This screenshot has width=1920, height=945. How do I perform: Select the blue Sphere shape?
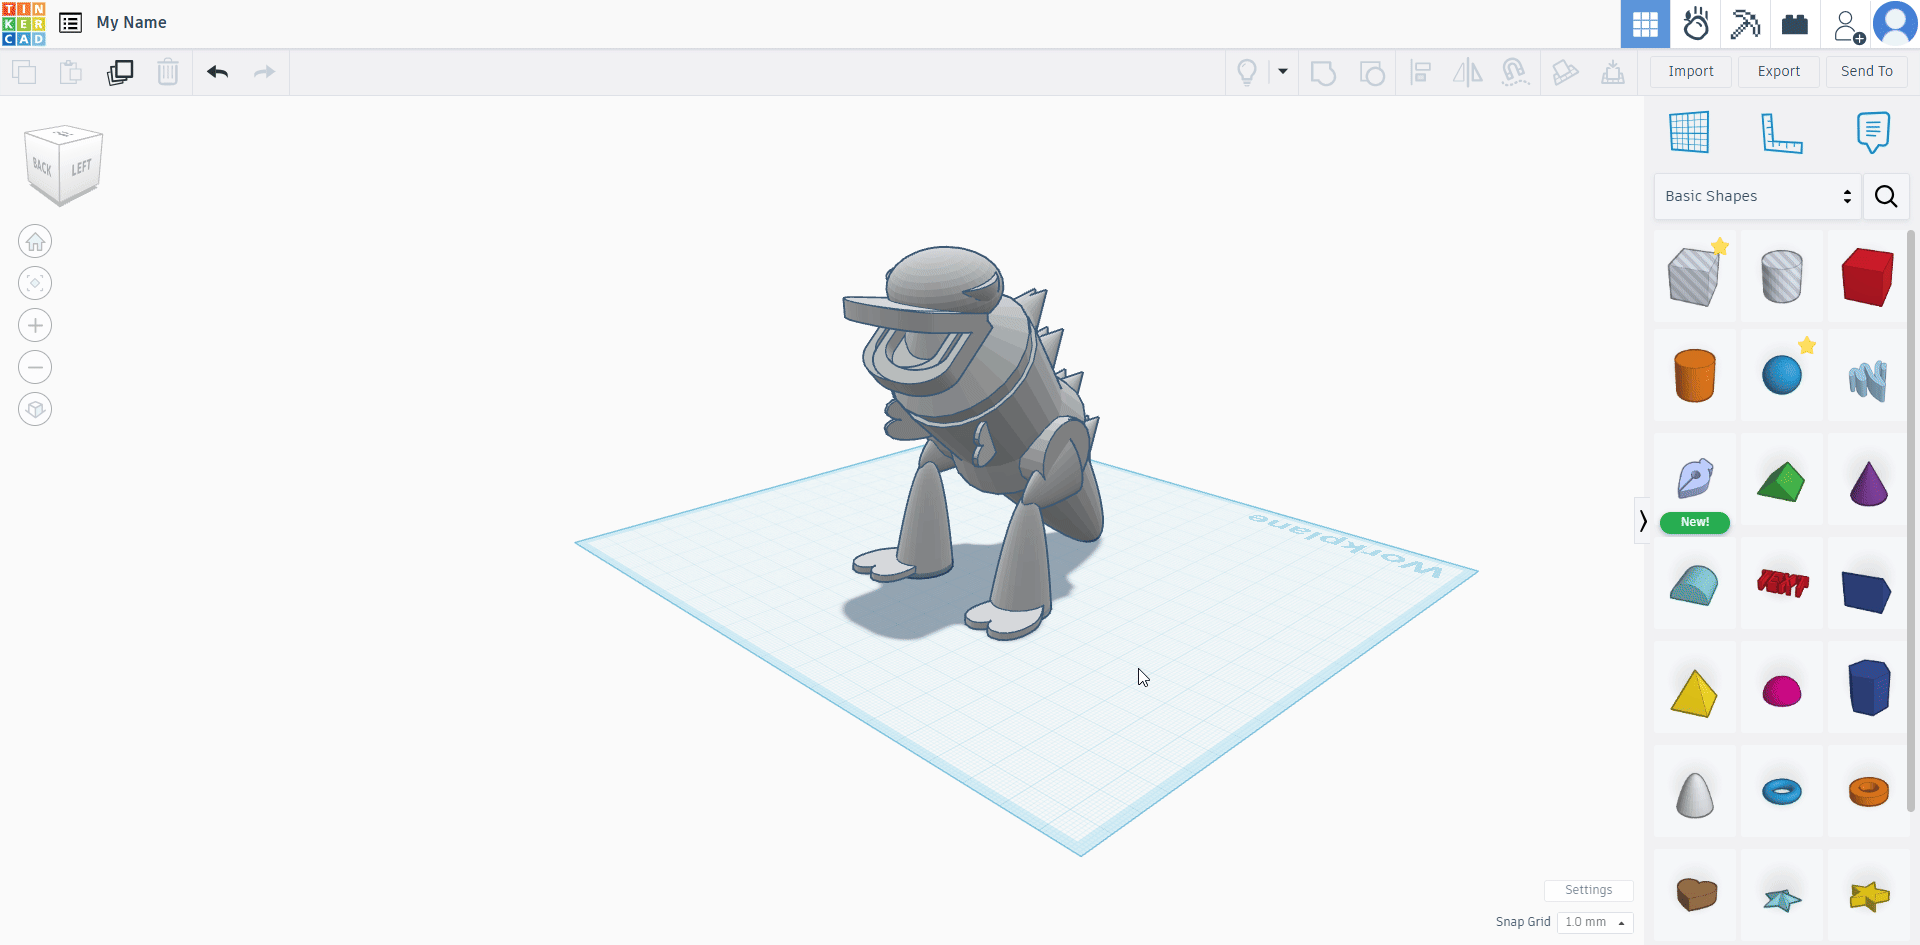[x=1781, y=376]
